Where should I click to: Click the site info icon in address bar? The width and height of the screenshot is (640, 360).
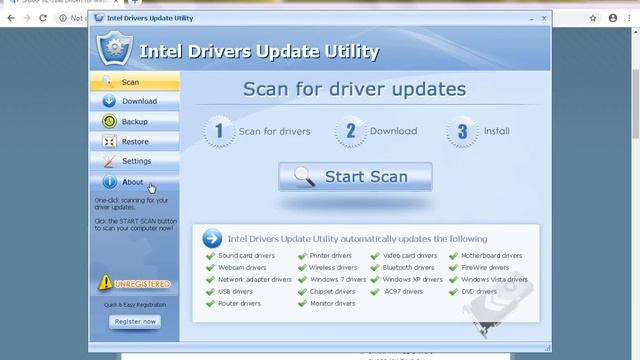point(63,18)
